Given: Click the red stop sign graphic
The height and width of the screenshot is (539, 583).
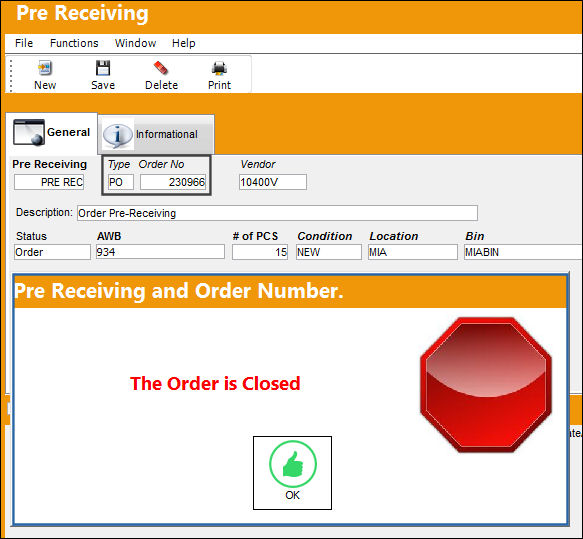Looking at the screenshot, I should coord(486,385).
